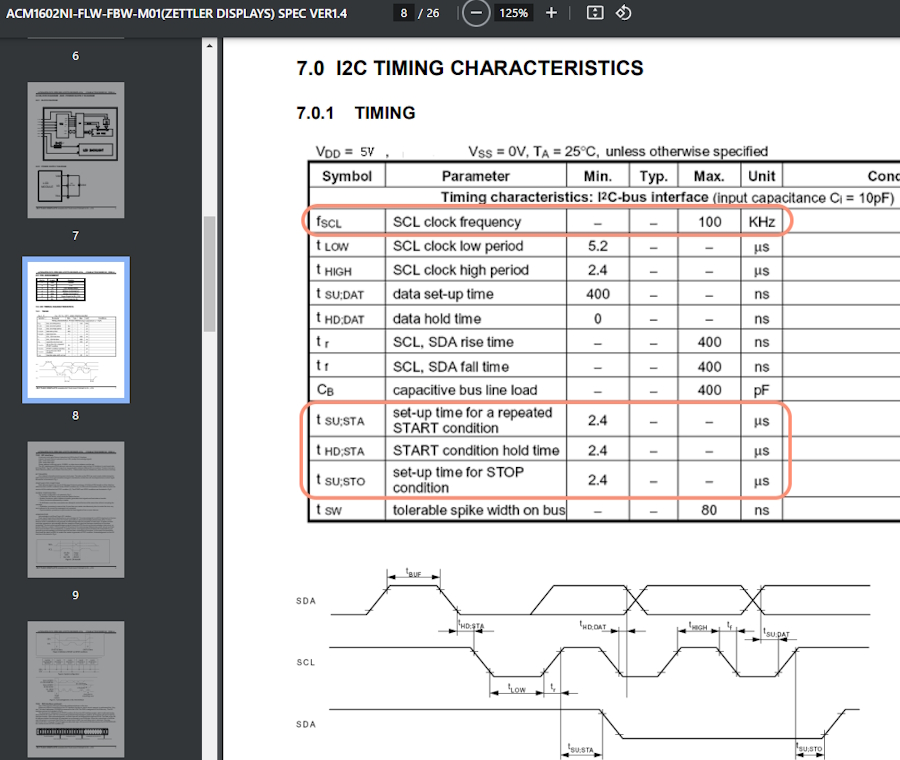Click the "t SU;STO" symbol cell in the table
This screenshot has width=900, height=760.
(x=340, y=480)
